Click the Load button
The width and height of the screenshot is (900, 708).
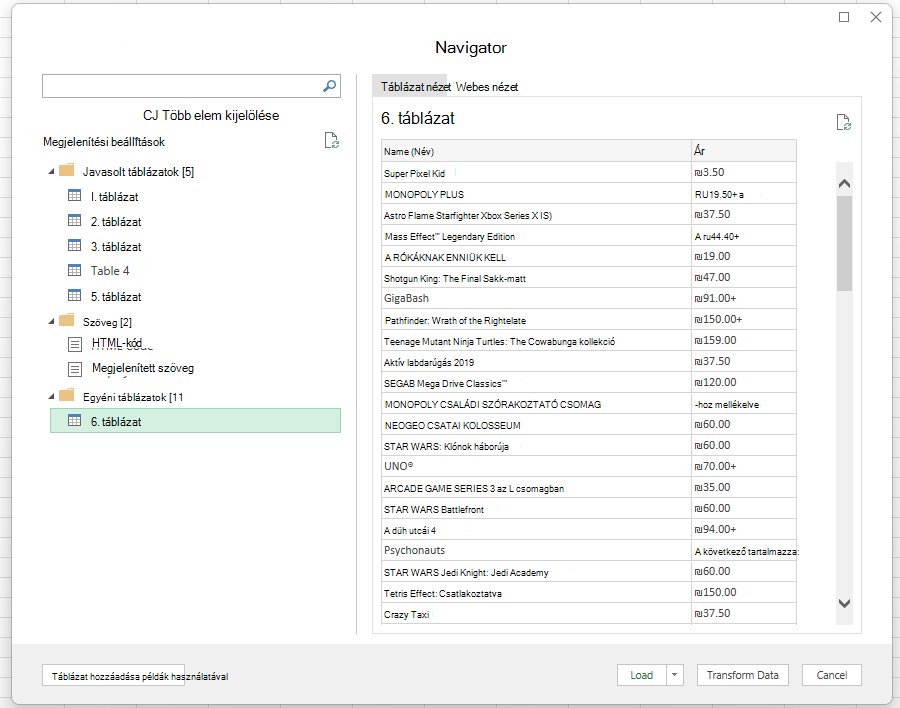[642, 675]
